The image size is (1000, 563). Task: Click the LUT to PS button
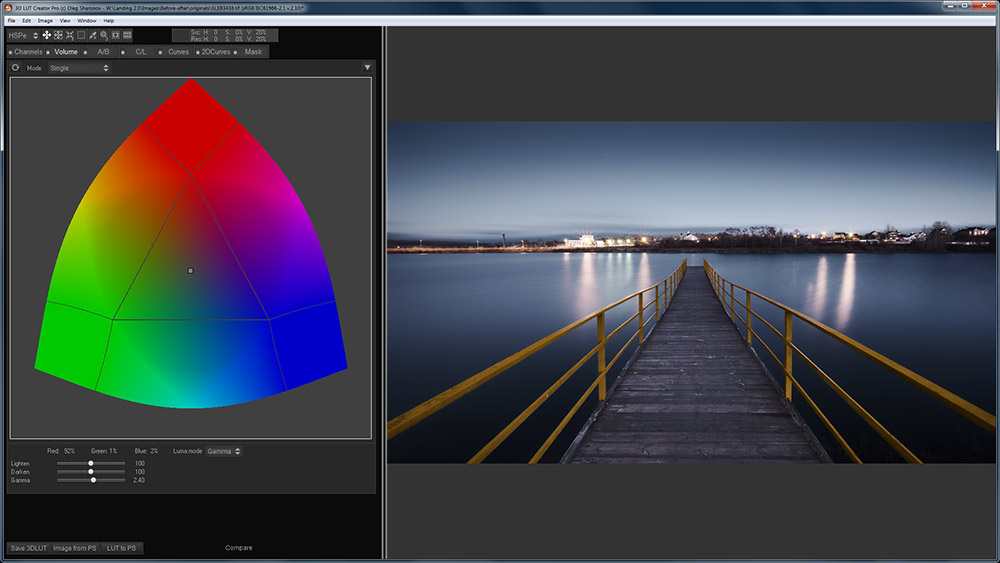click(x=122, y=548)
